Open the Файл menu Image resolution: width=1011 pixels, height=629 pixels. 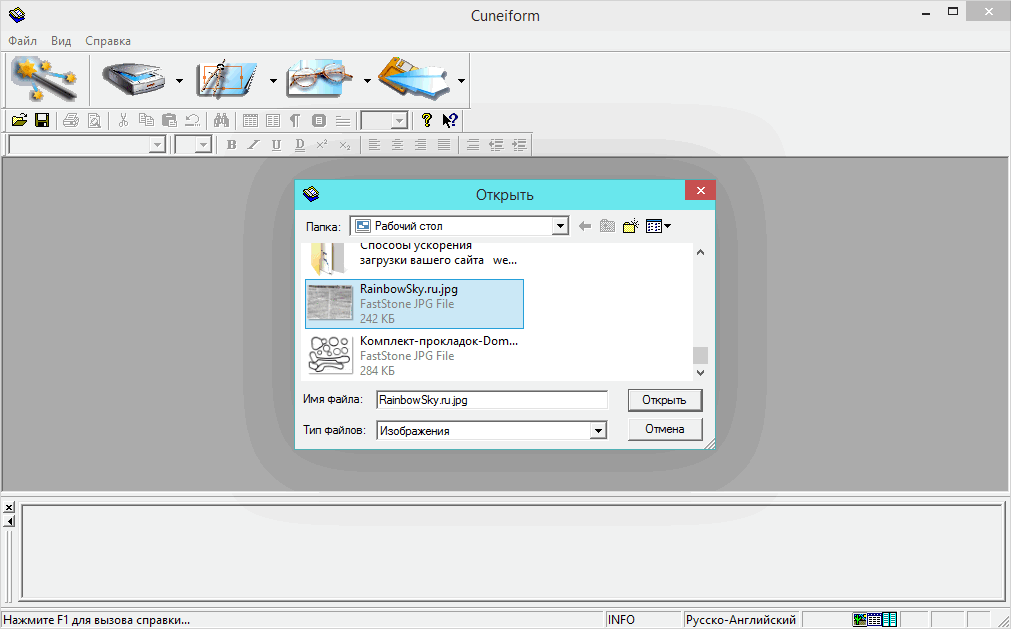22,41
